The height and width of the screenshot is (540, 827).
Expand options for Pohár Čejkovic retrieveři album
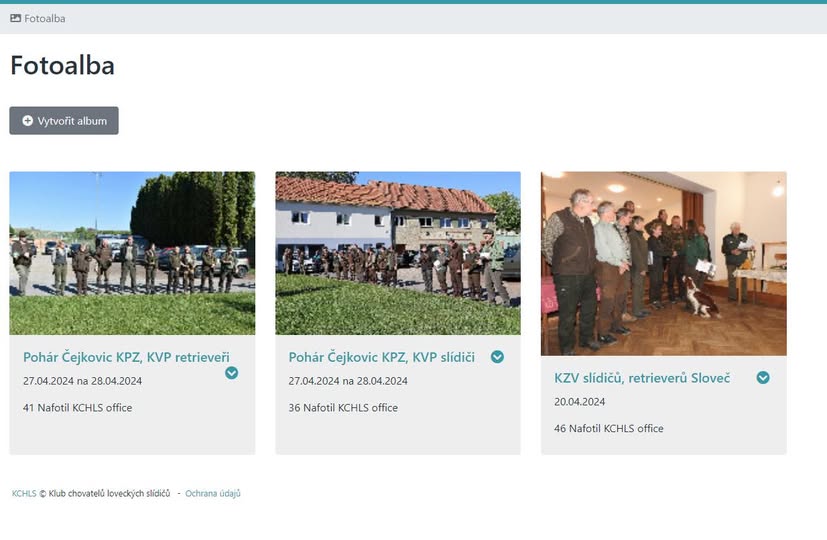tap(231, 373)
